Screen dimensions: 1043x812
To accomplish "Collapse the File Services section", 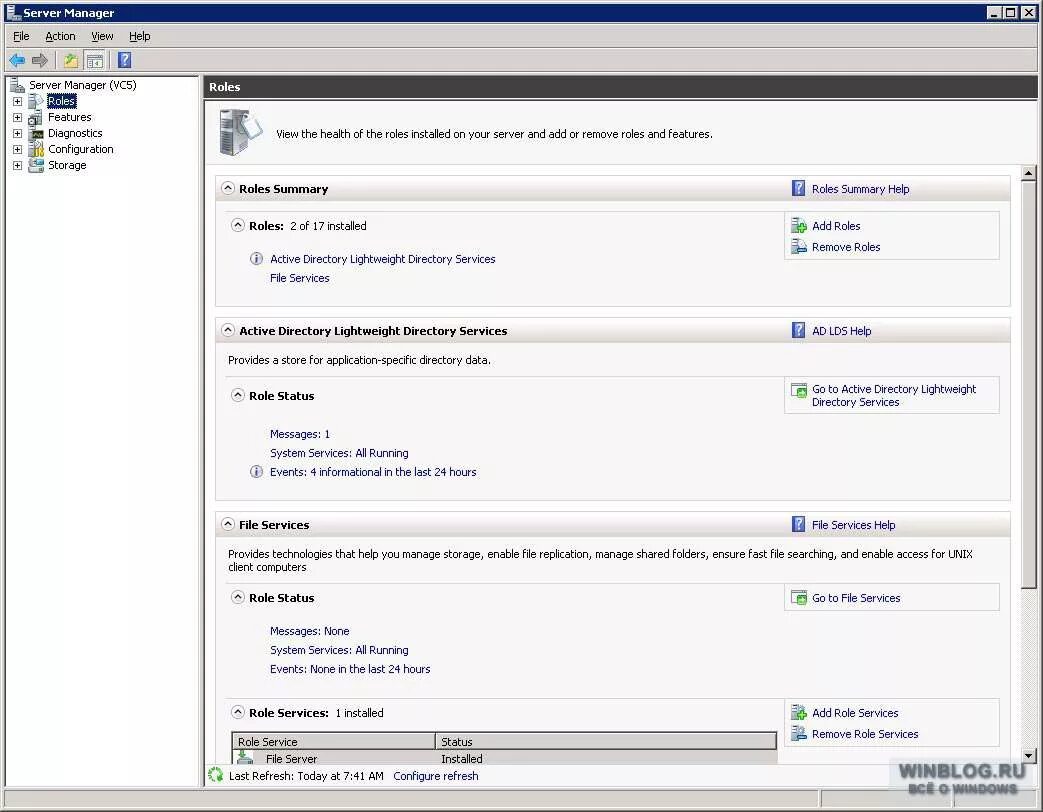I will tap(227, 525).
